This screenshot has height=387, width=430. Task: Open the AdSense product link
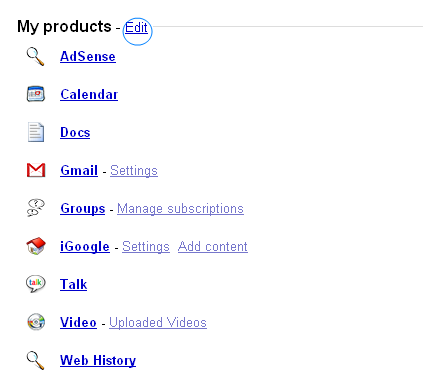click(88, 56)
